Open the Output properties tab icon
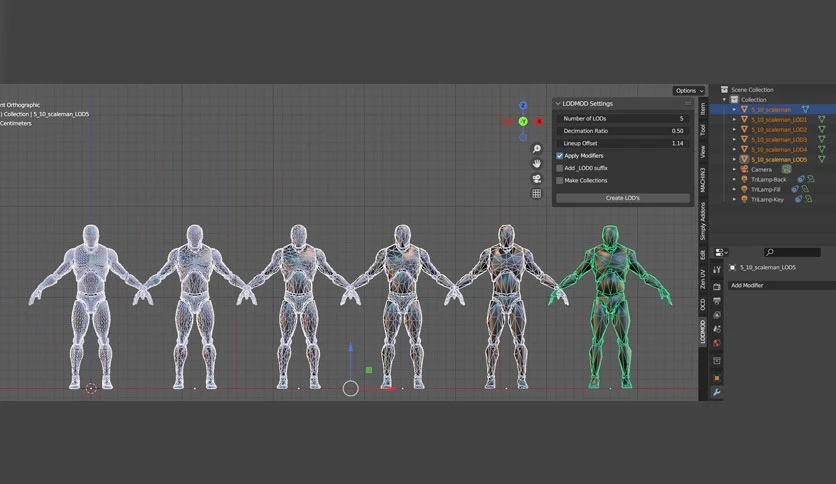This screenshot has height=484, width=836. 717,301
